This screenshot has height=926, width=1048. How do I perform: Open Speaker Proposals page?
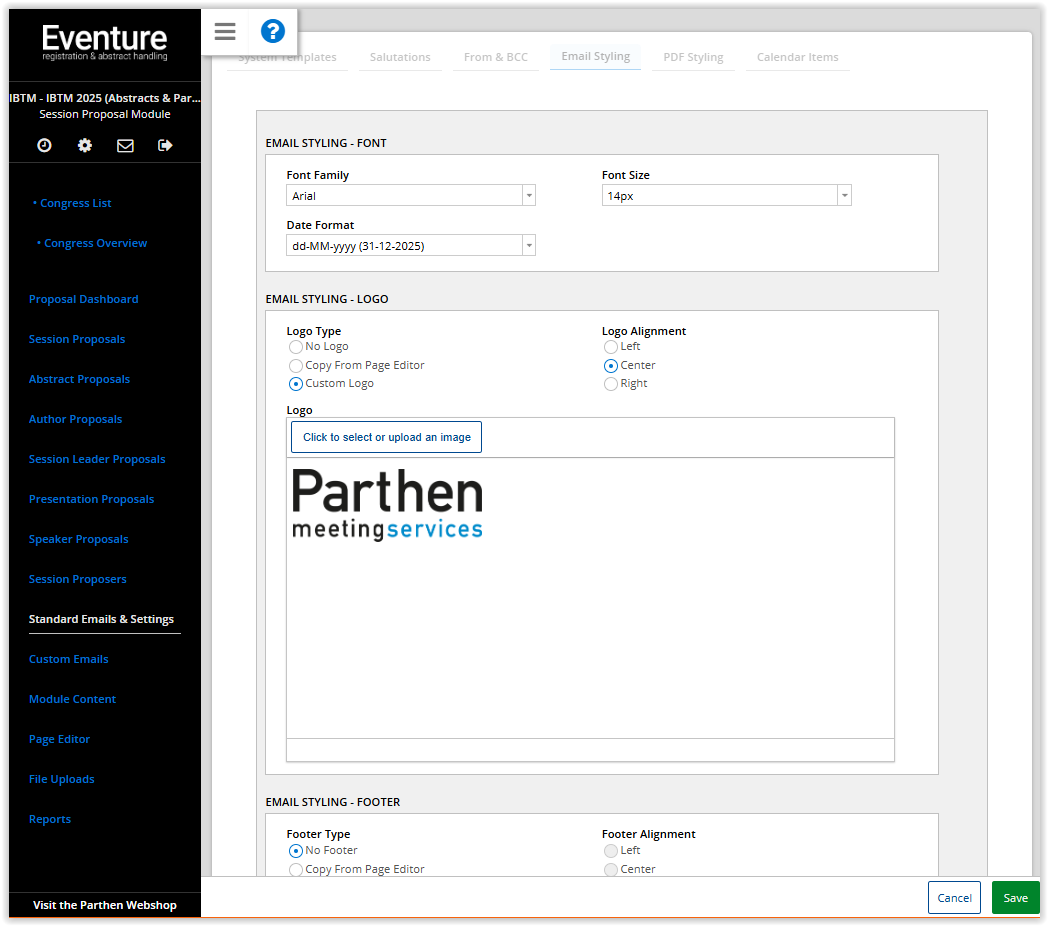click(79, 540)
